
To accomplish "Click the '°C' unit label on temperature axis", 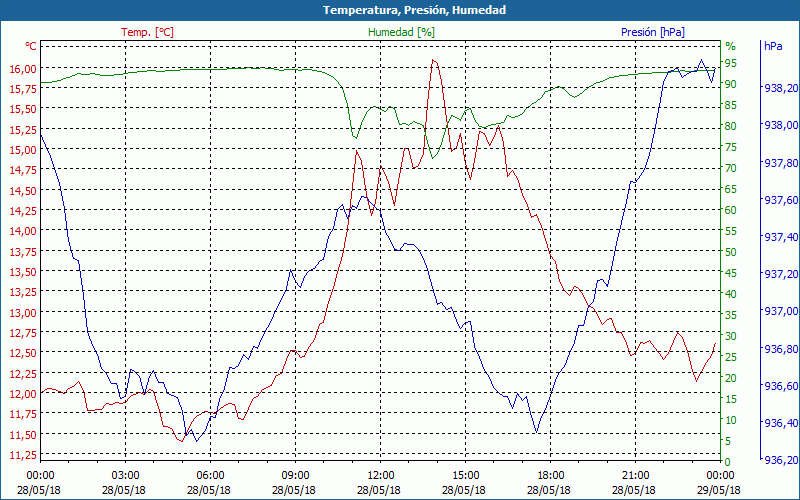I will pyautogui.click(x=31, y=46).
